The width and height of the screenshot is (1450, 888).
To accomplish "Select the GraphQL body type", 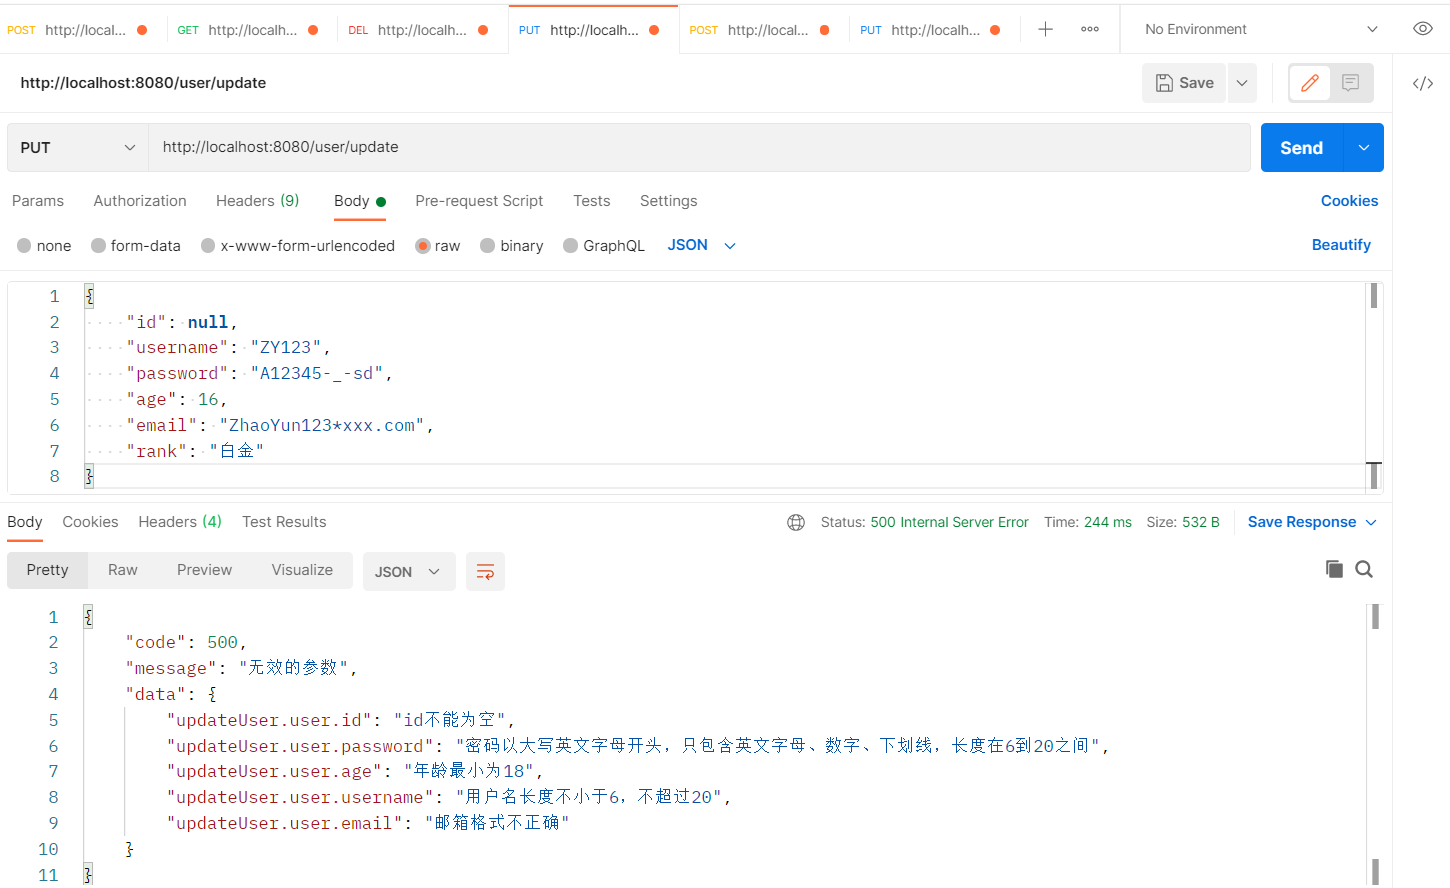I will [x=604, y=246].
